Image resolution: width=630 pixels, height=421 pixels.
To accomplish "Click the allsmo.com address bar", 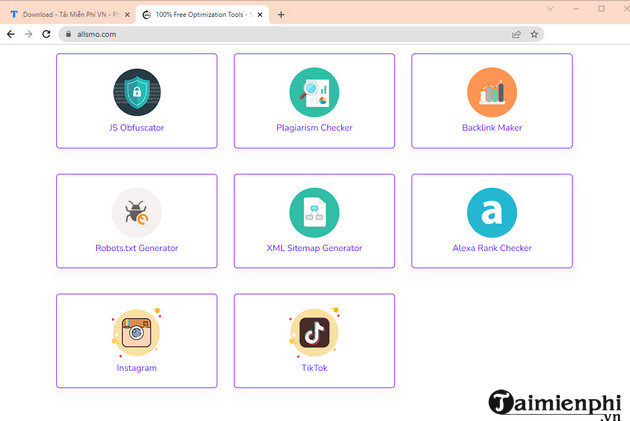I will [280, 33].
